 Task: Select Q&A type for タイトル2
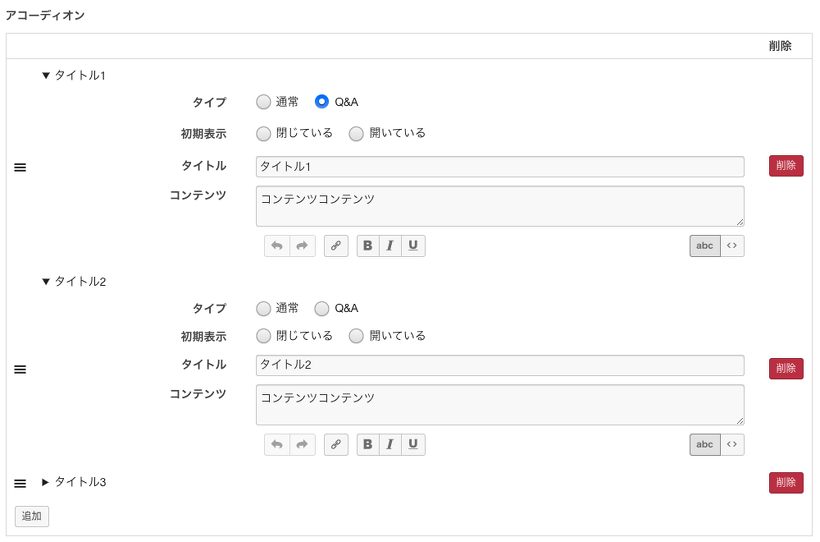click(322, 308)
